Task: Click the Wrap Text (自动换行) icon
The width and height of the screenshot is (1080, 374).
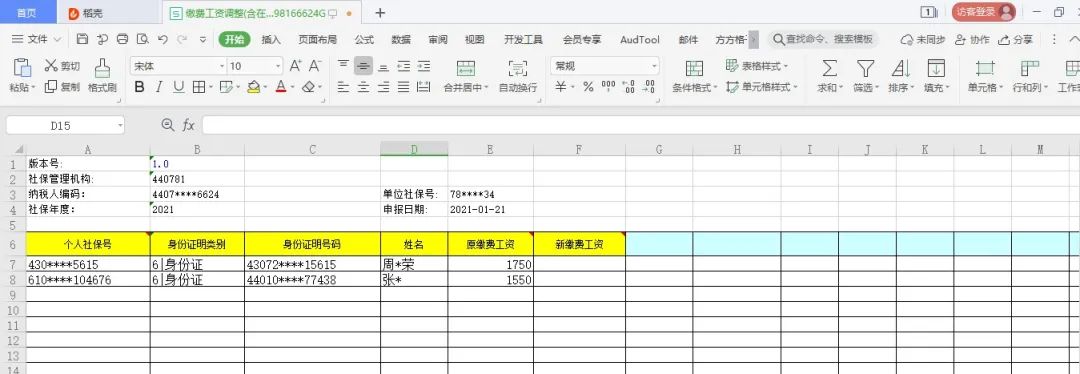Action: click(517, 67)
